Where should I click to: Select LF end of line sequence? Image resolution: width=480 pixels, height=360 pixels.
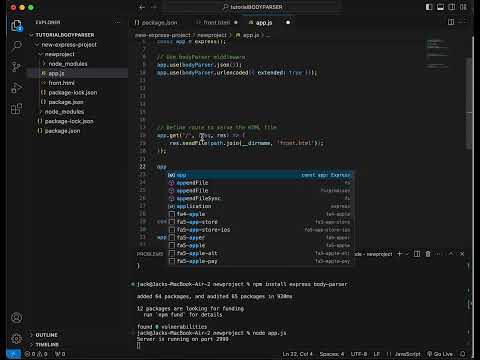pos(376,354)
